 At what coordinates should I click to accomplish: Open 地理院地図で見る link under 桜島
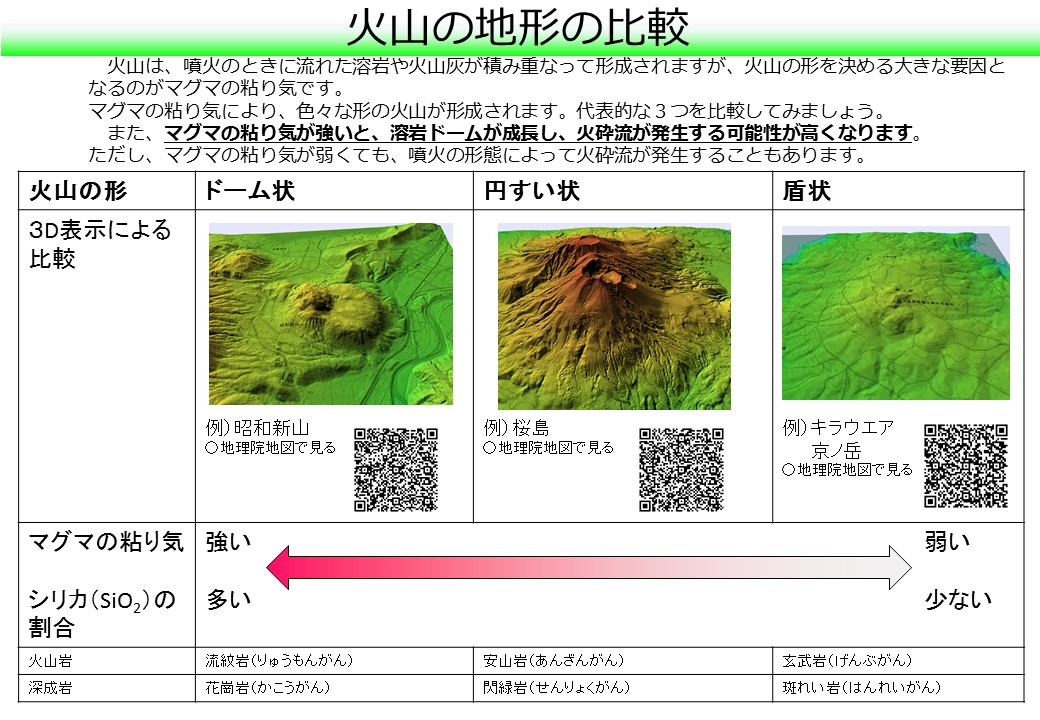549,448
